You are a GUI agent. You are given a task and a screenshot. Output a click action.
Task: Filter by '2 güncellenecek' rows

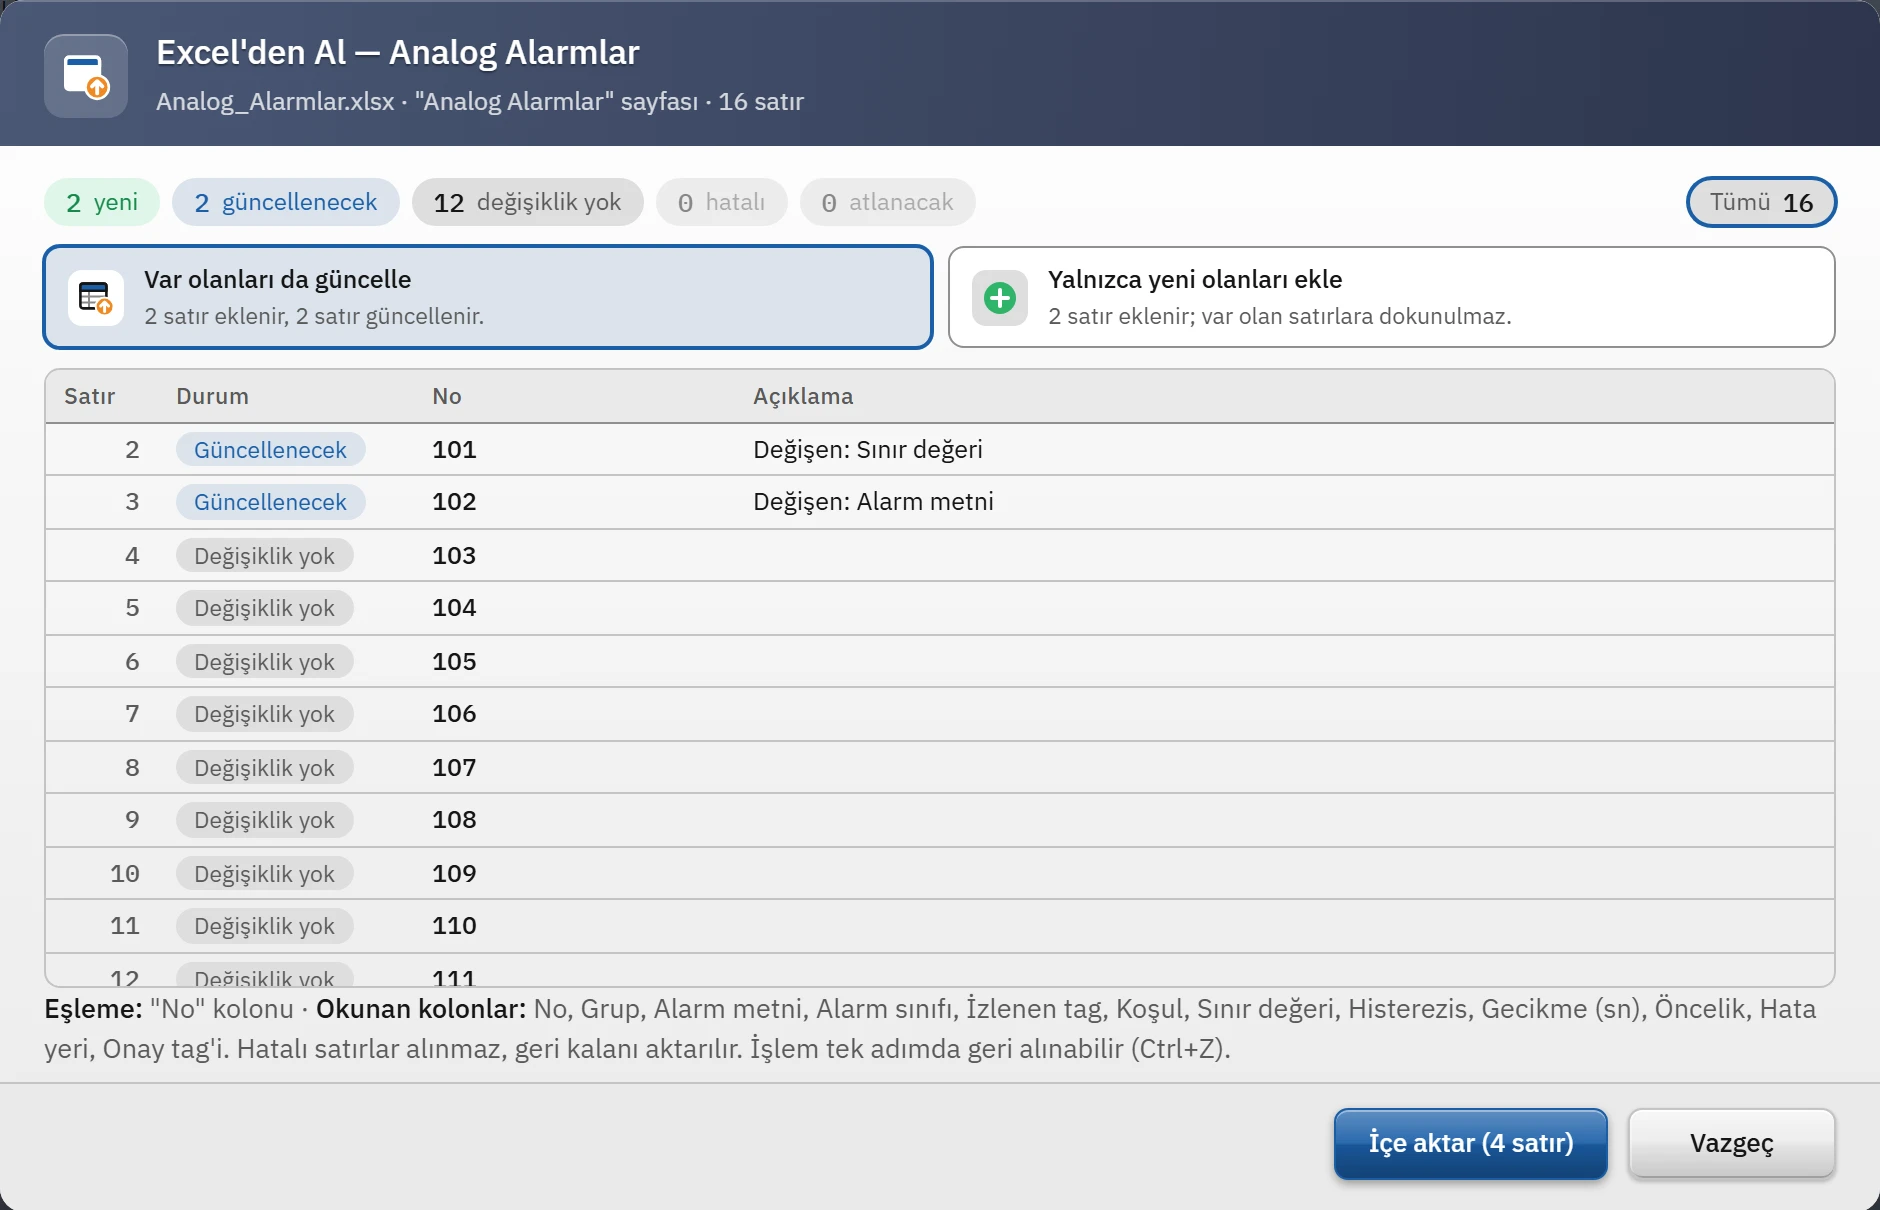pyautogui.click(x=286, y=202)
